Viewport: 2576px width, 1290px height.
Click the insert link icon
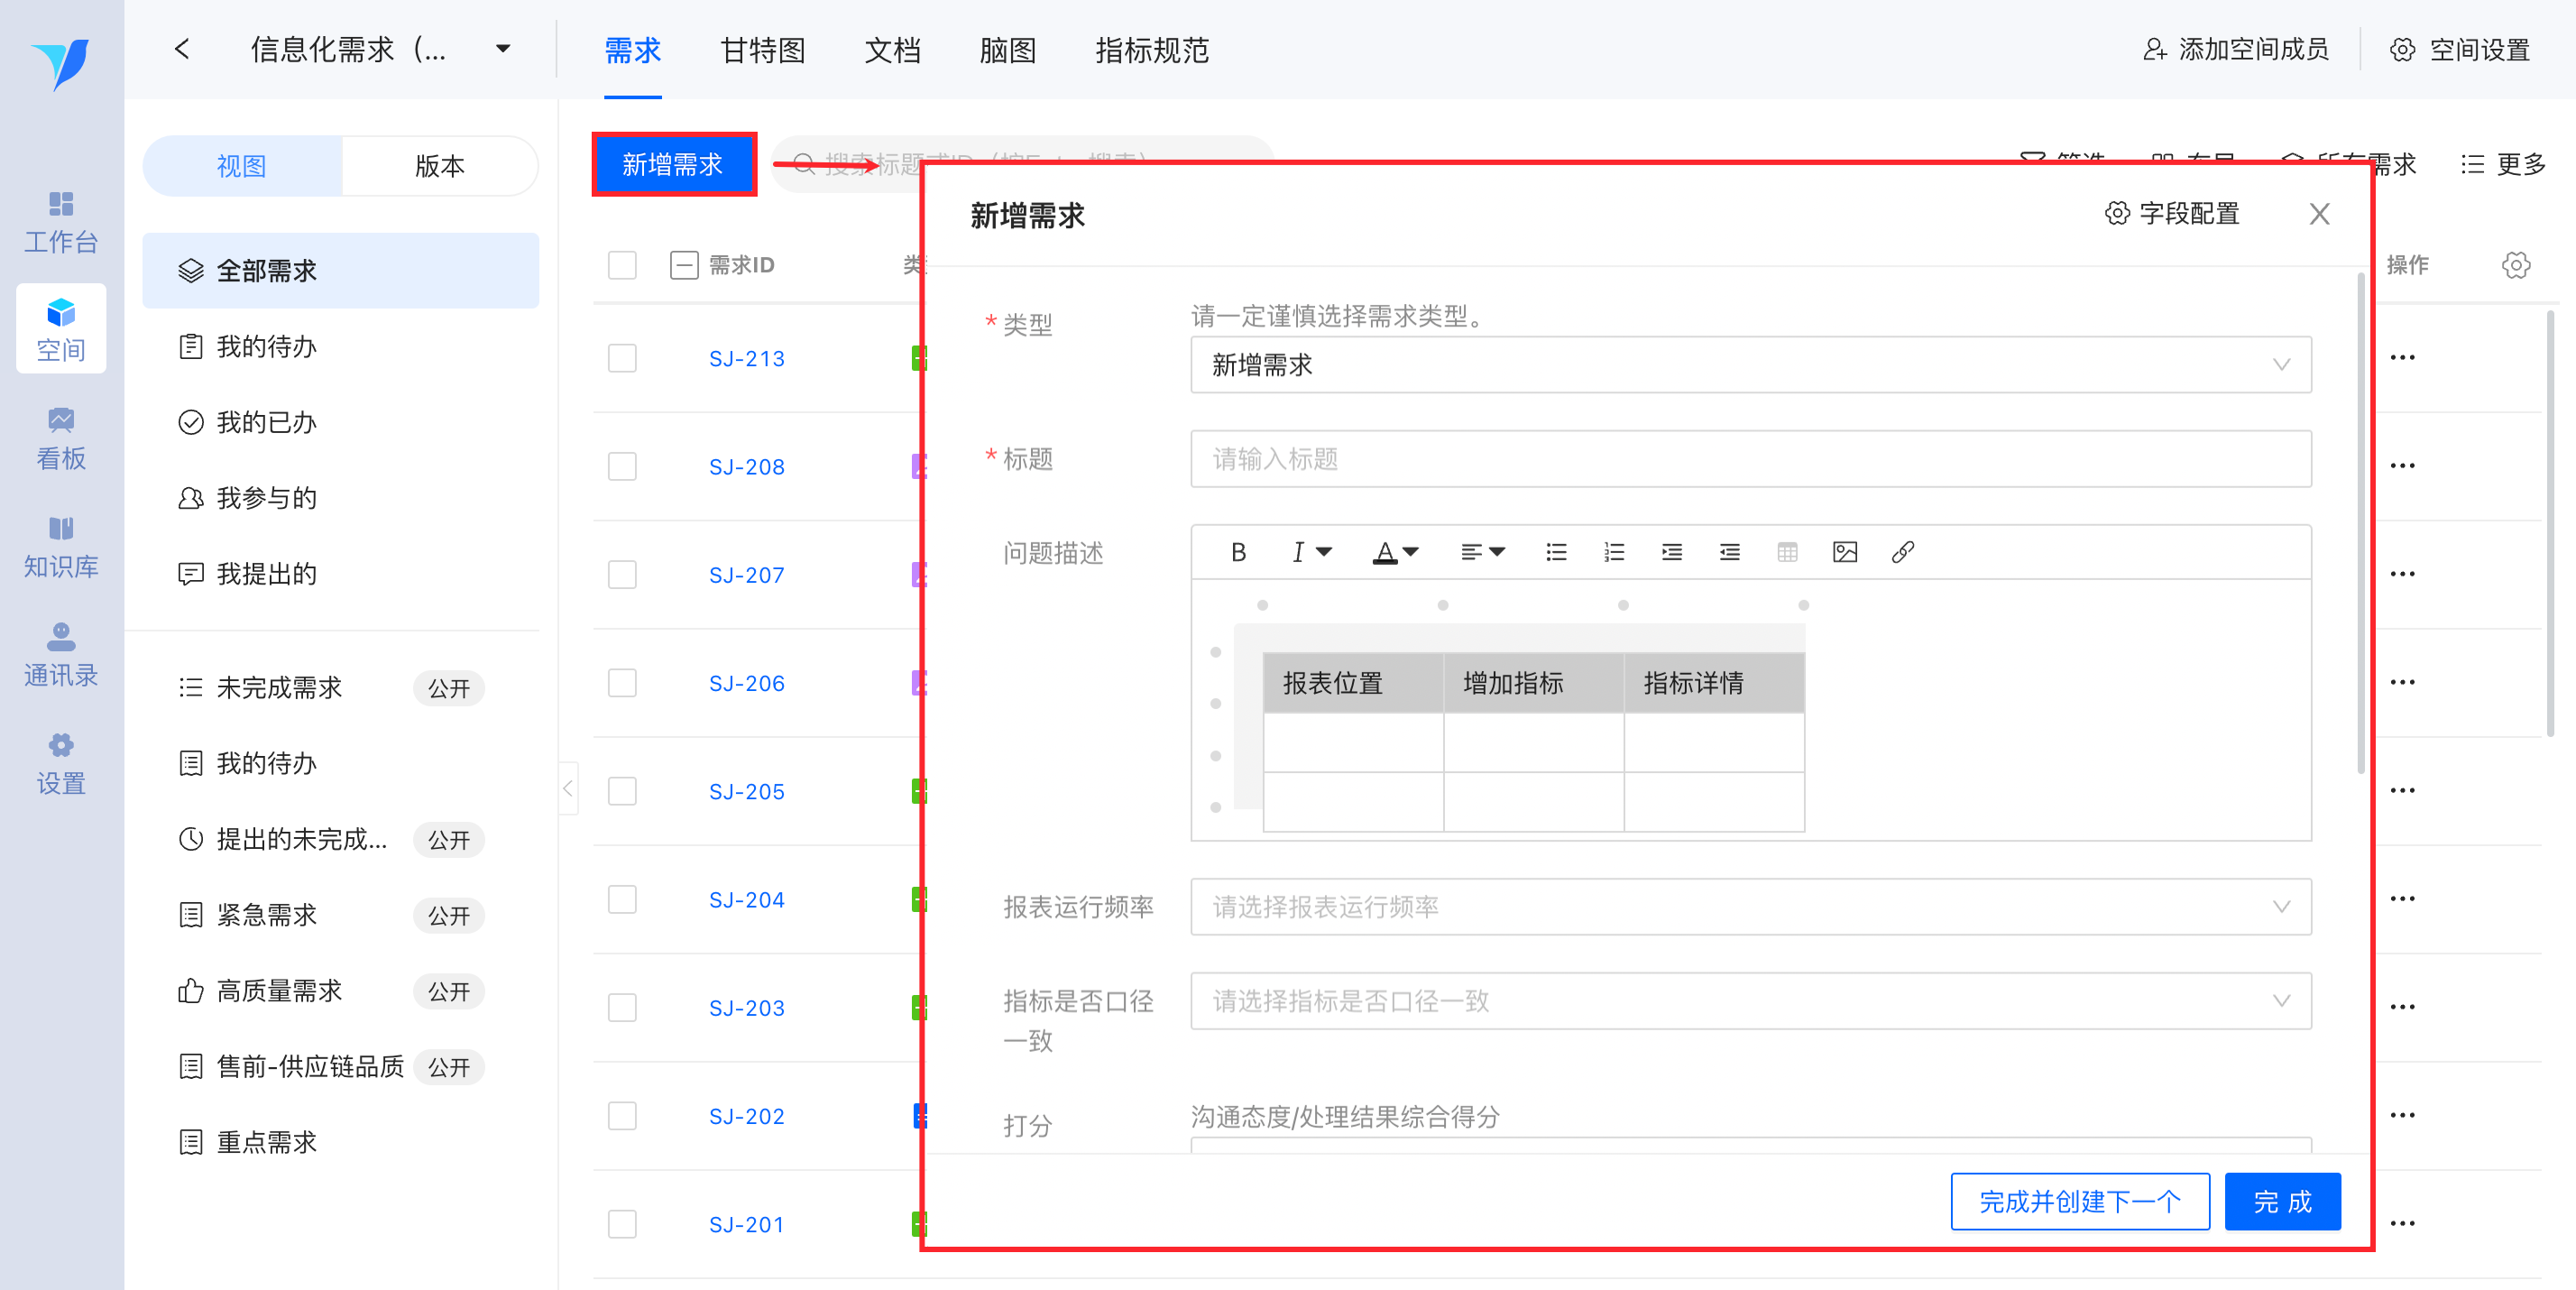pos(1902,552)
